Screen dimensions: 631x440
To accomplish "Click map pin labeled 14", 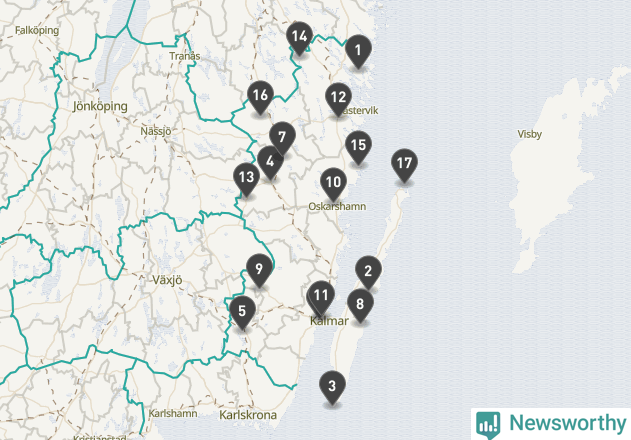I will [299, 38].
